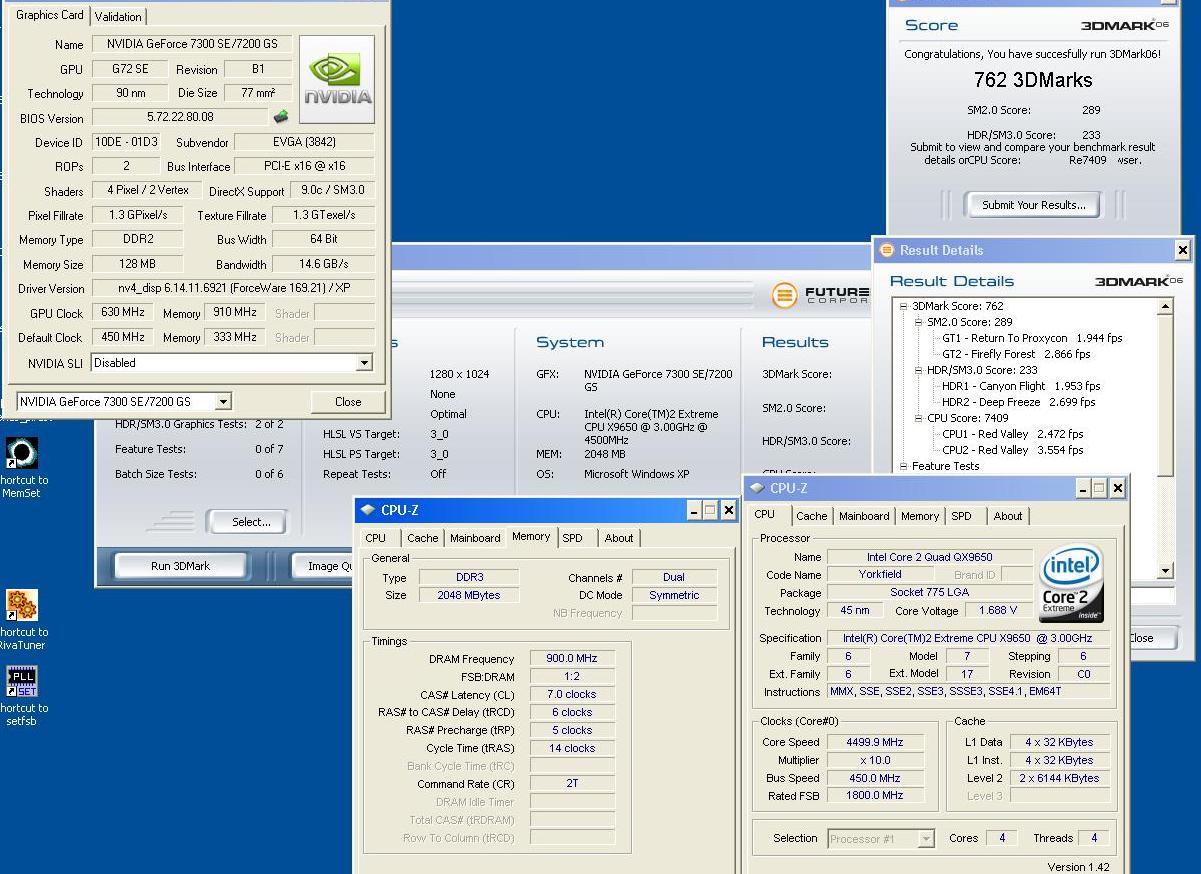Image resolution: width=1201 pixels, height=874 pixels.
Task: Click Submit Your Results button
Action: [x=1033, y=205]
